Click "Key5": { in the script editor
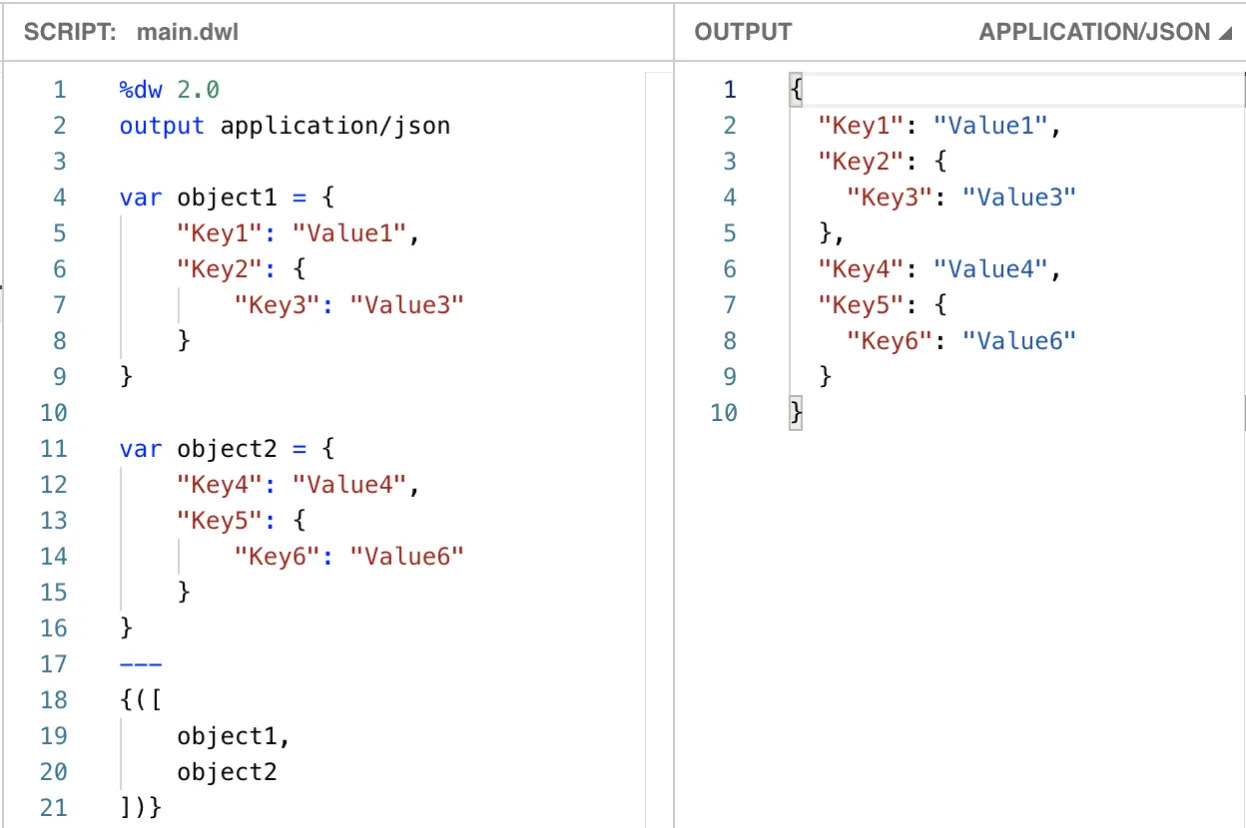1246x828 pixels. 241,520
